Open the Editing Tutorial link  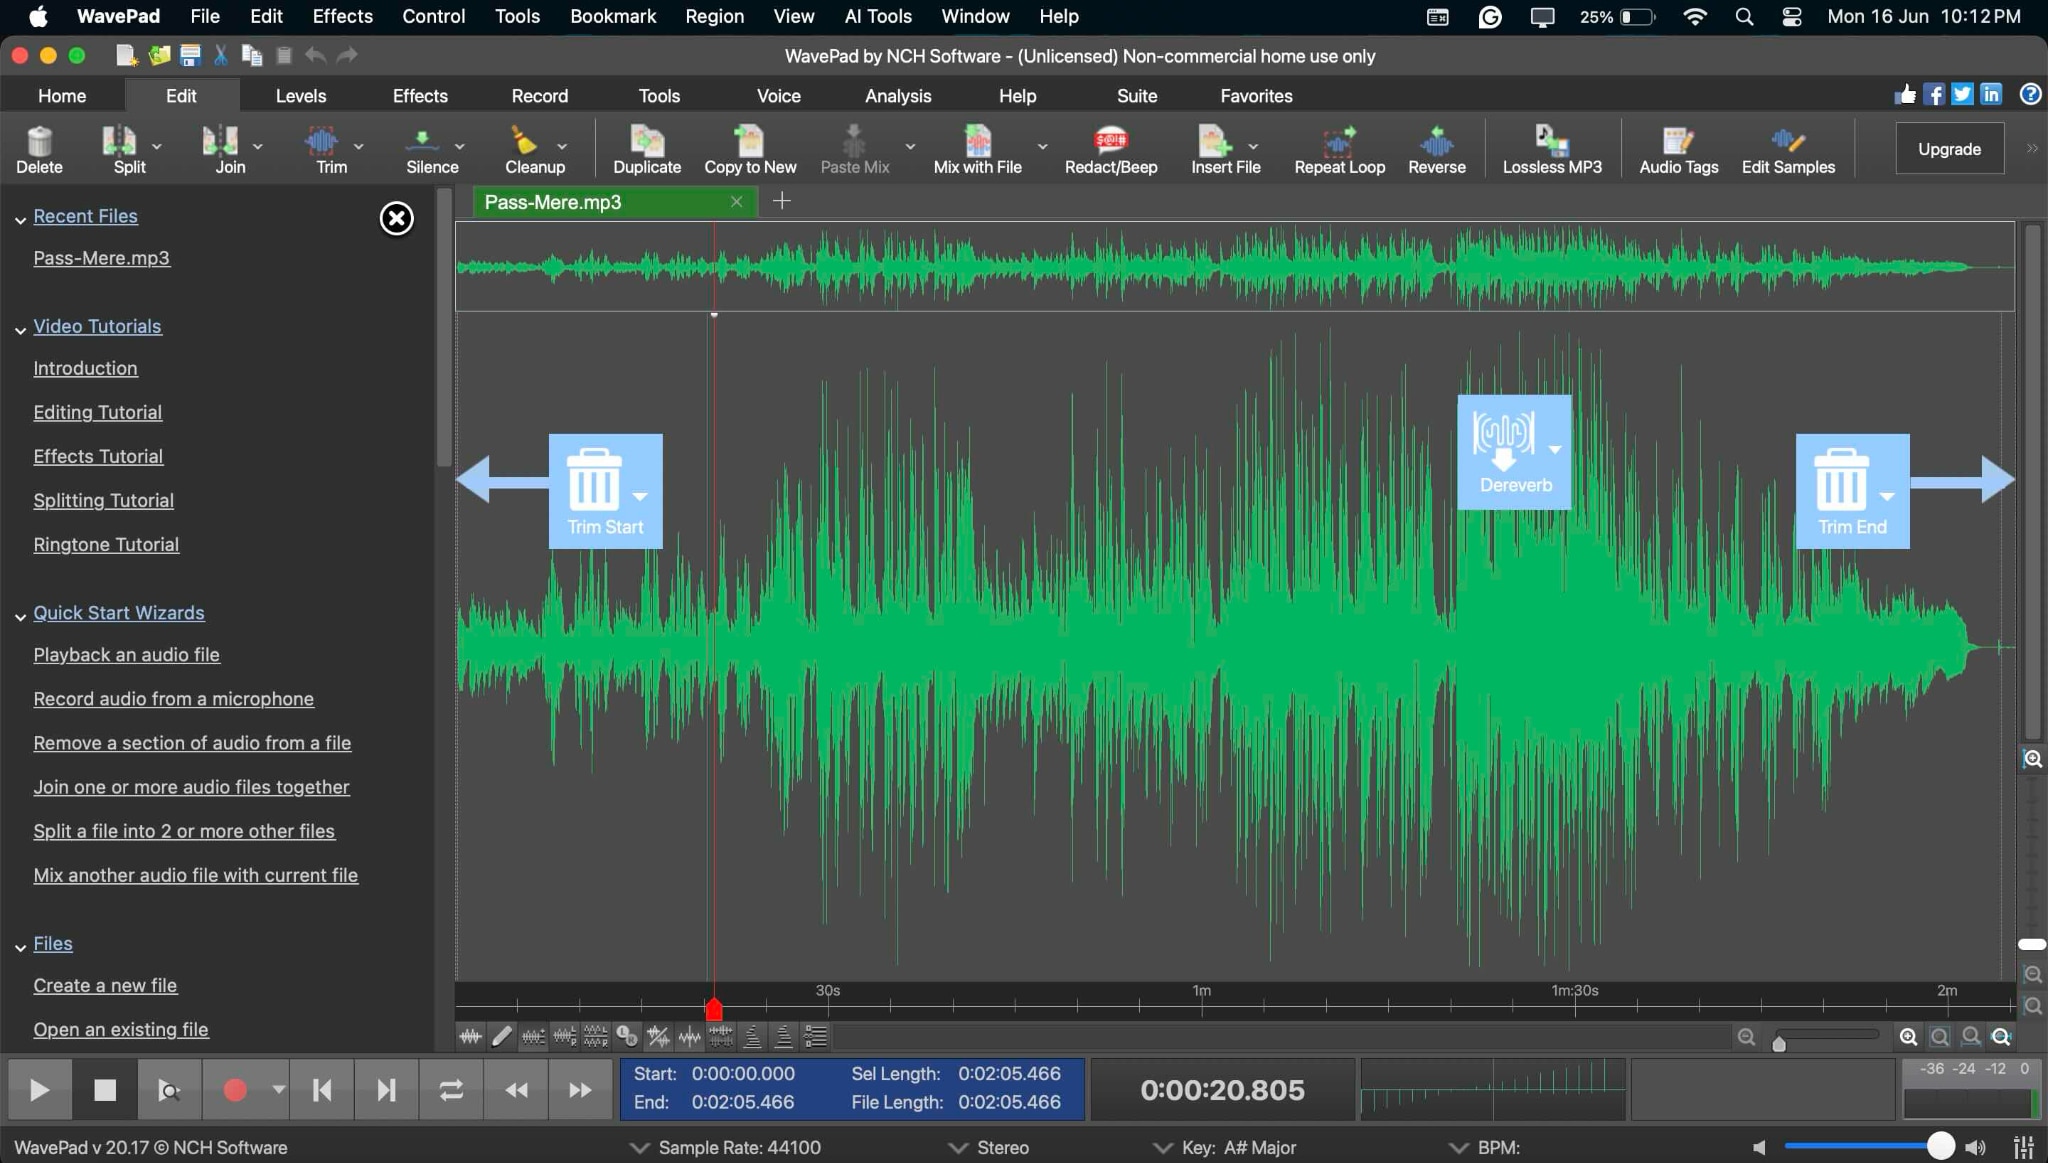pos(98,412)
